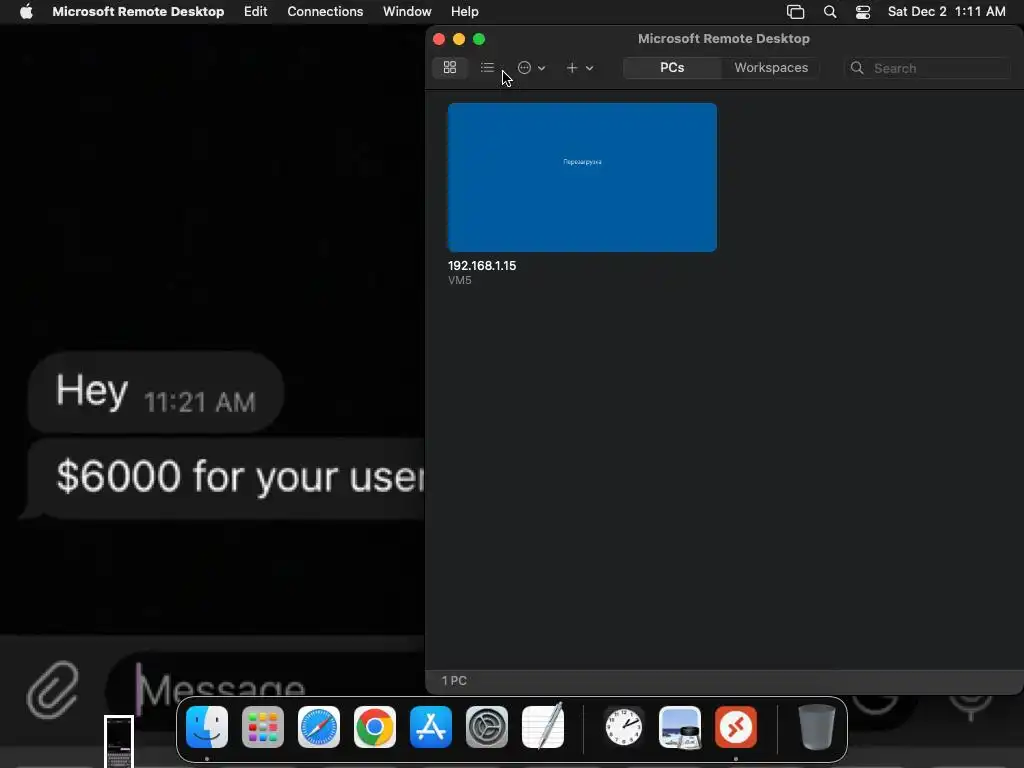Open App Store from the Dock
1024x768 pixels.
(x=431, y=727)
